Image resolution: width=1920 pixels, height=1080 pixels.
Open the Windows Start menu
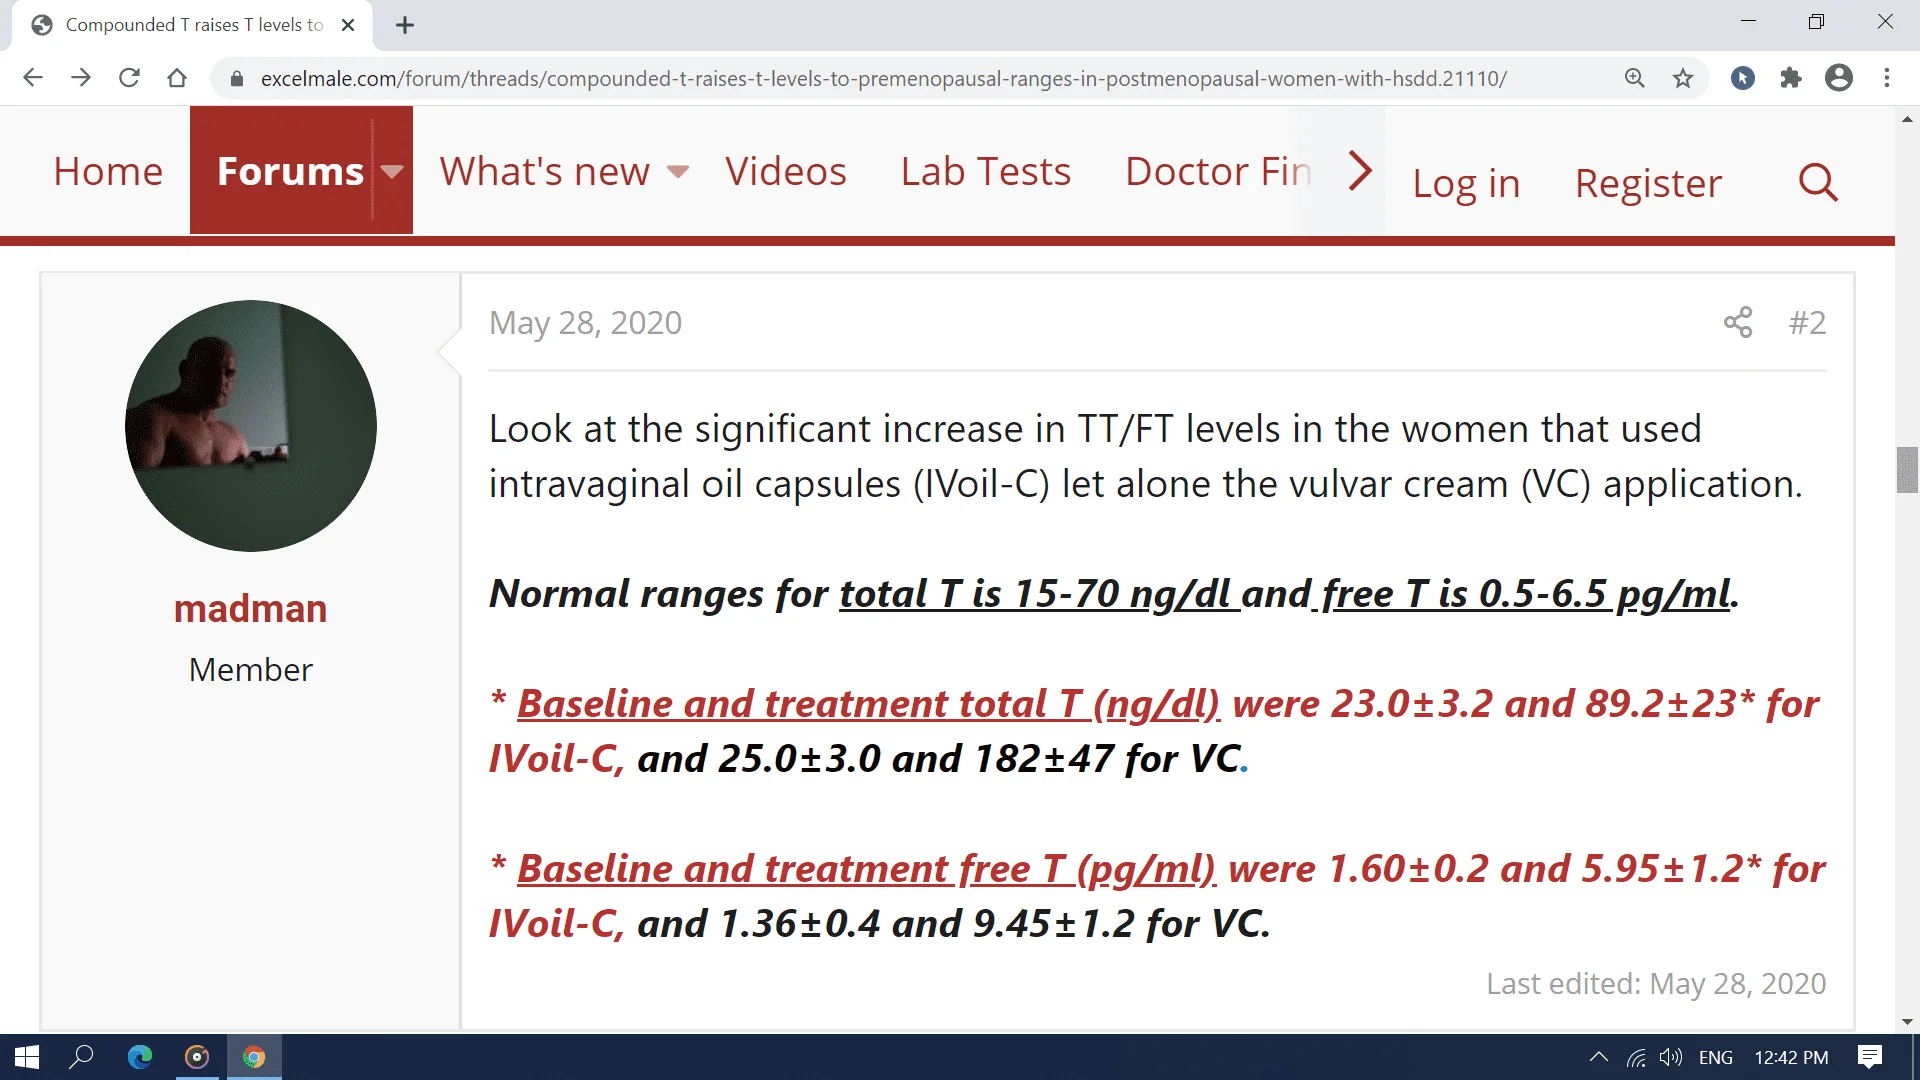click(25, 1057)
